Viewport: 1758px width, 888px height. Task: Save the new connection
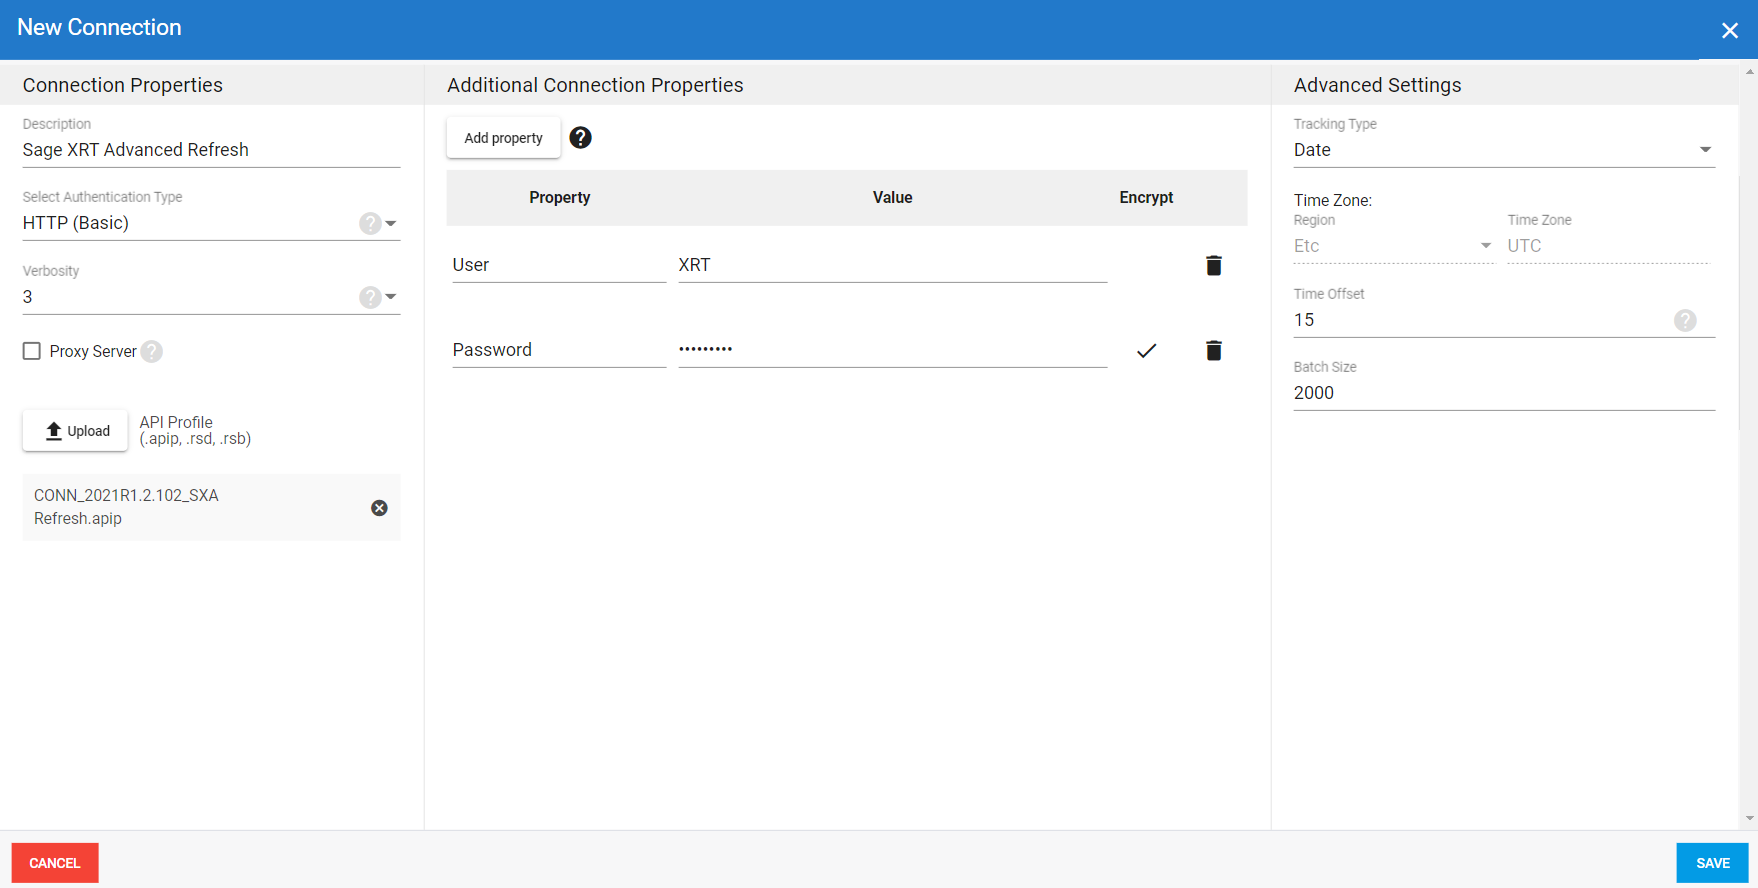point(1712,863)
